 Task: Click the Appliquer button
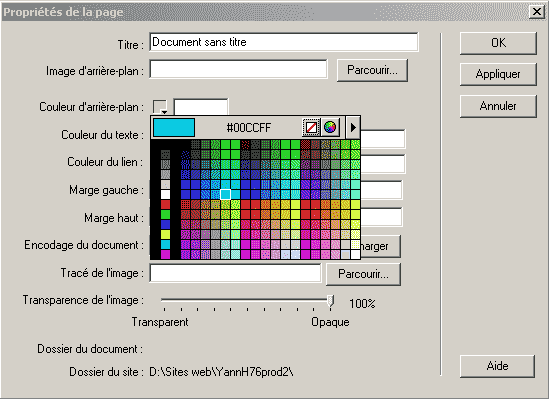498,74
